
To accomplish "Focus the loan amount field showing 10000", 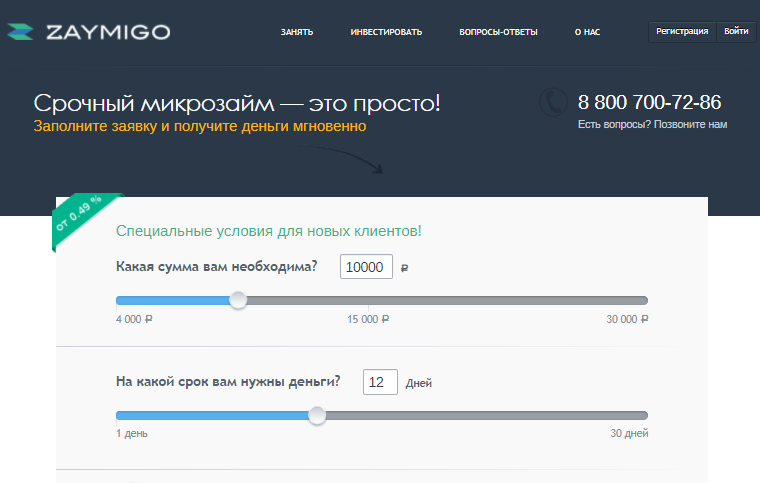I will pos(366,266).
